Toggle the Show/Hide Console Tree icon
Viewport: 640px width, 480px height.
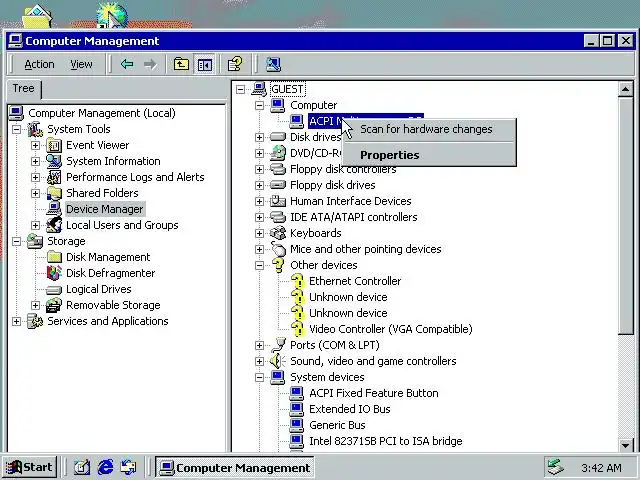click(204, 64)
